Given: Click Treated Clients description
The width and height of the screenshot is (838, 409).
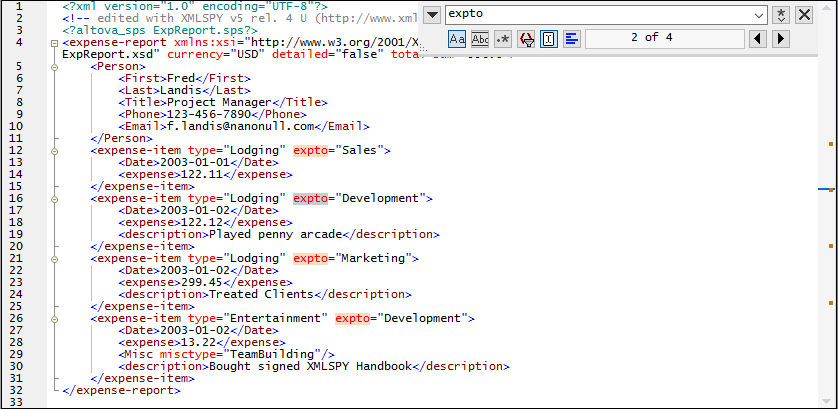Looking at the screenshot, I should click(261, 294).
